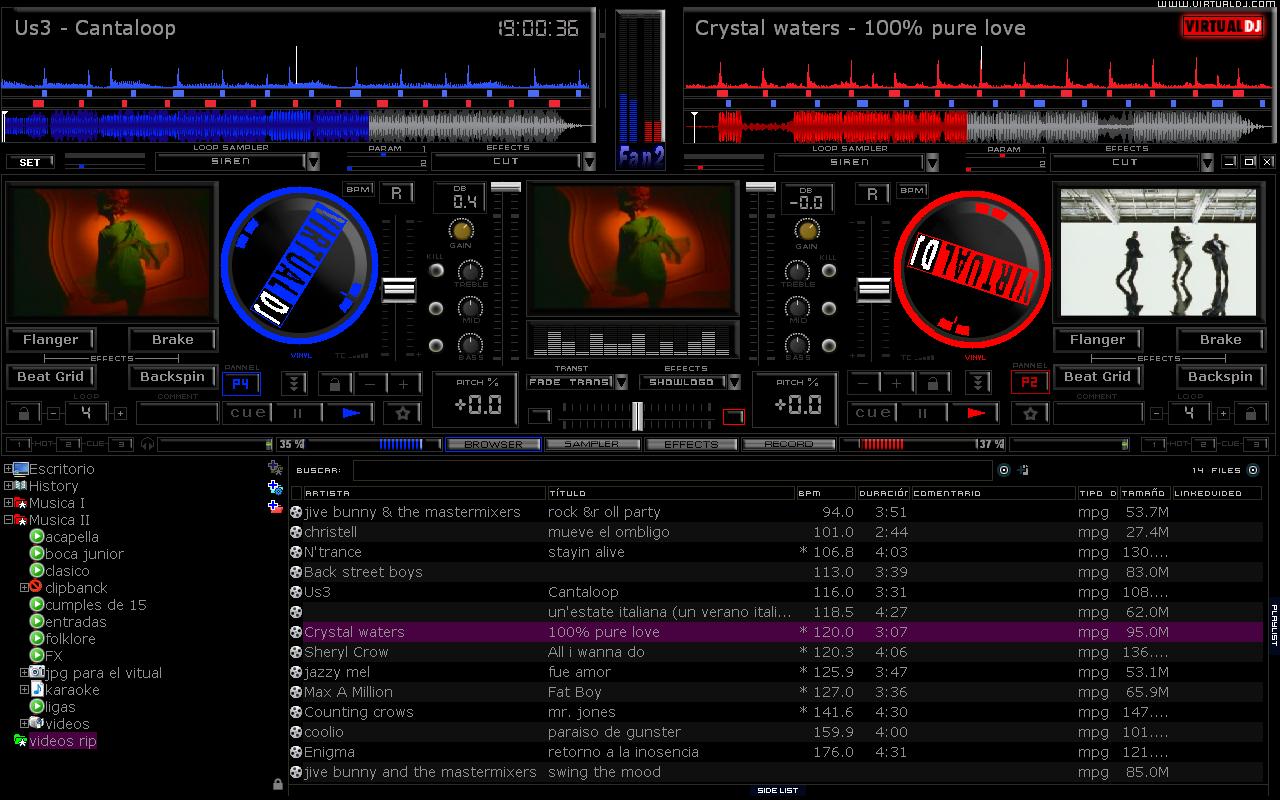The width and height of the screenshot is (1280, 800).
Task: Click the star icon on the left deck
Action: pyautogui.click(x=402, y=413)
